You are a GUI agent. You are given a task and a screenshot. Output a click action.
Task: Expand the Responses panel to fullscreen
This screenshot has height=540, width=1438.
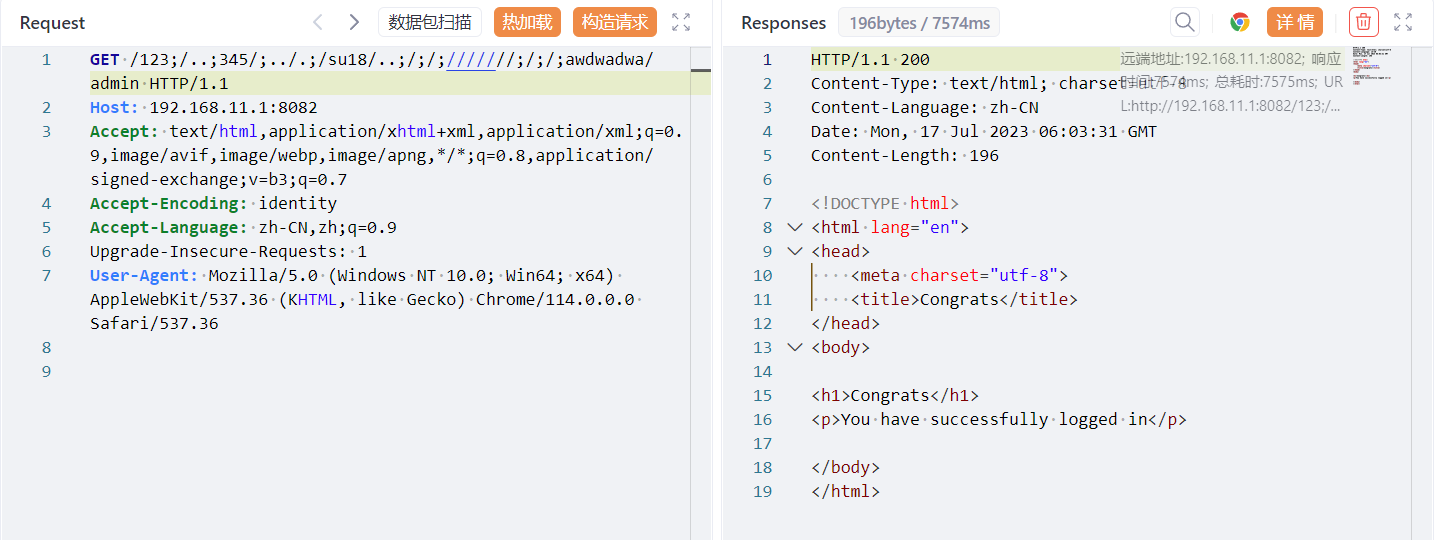(1403, 22)
